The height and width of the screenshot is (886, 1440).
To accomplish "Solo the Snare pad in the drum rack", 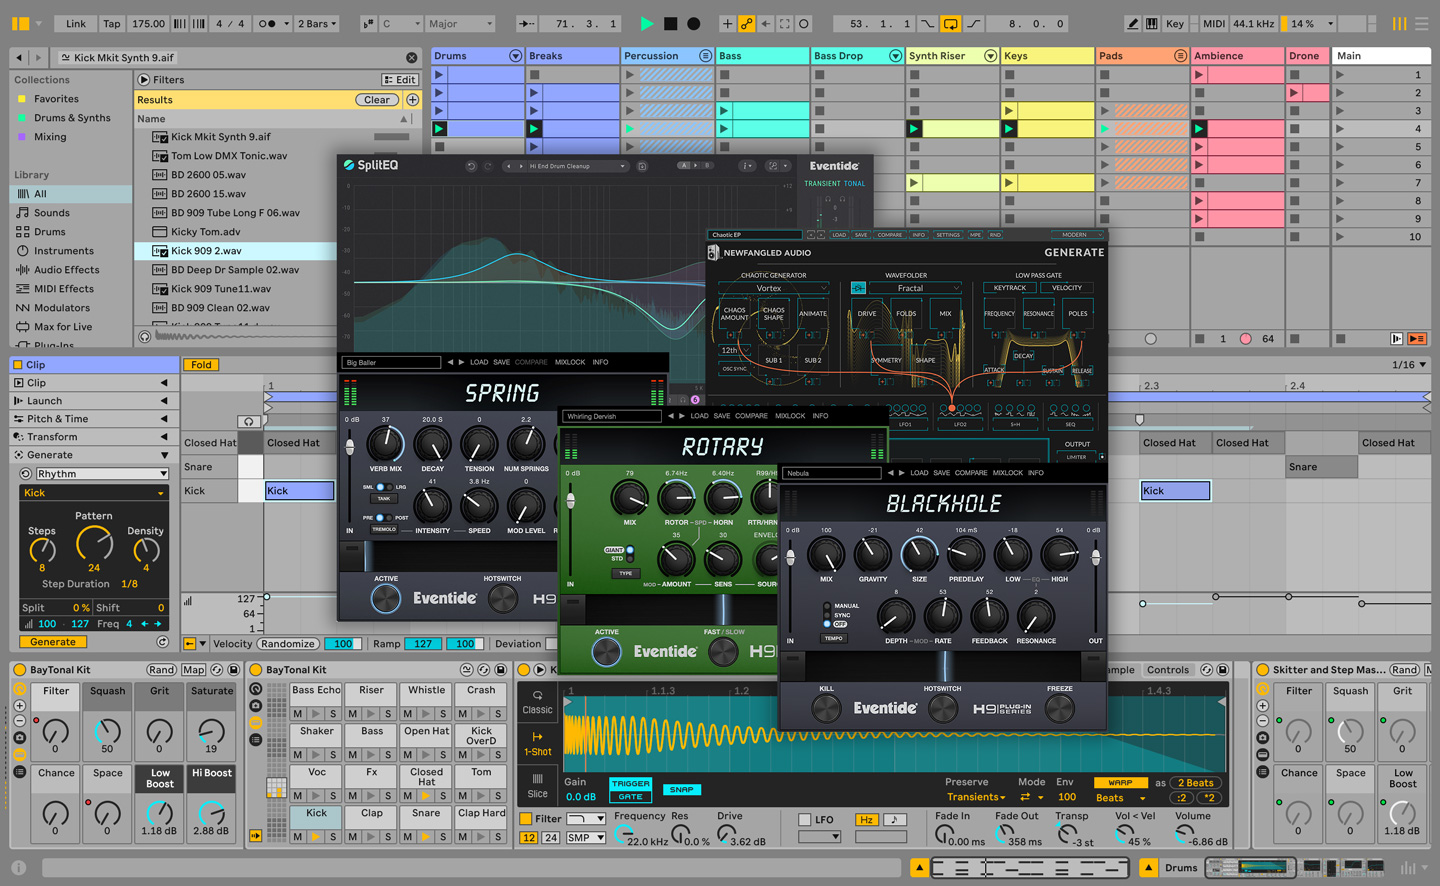I will coord(443,838).
